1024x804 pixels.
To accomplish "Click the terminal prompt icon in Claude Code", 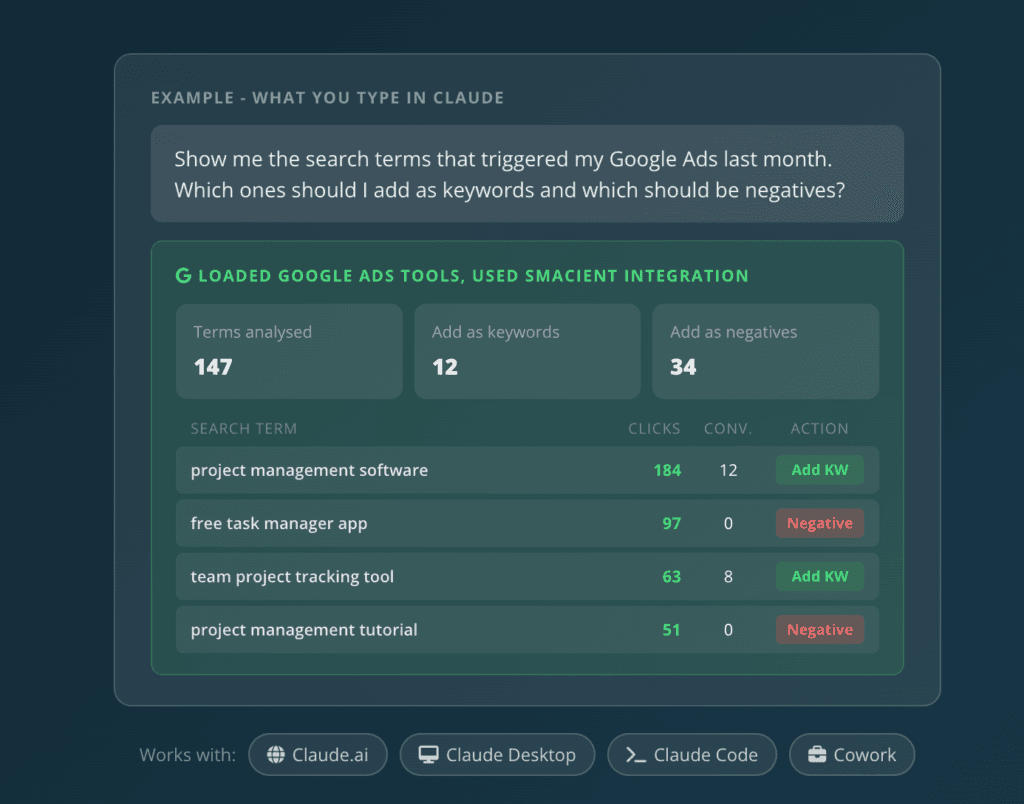I will [x=635, y=755].
